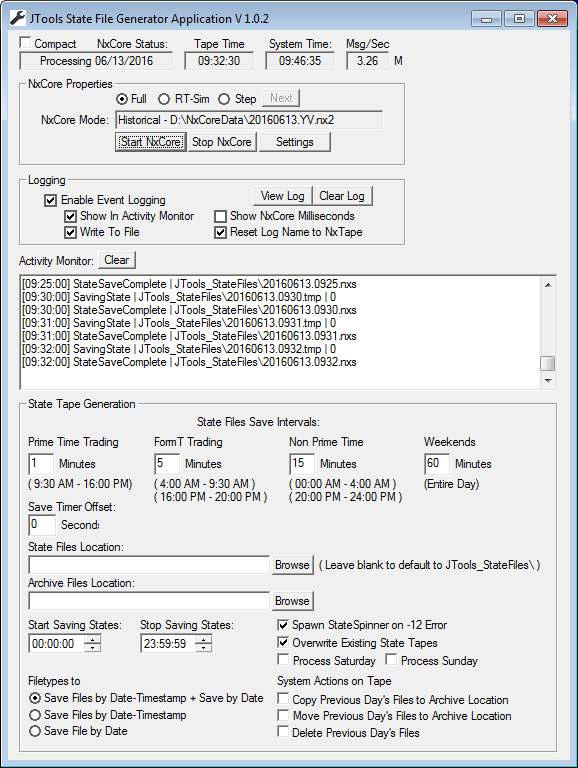Viewport: 578px width, 768px height.
Task: Open NxCore Settings
Action: (x=294, y=142)
